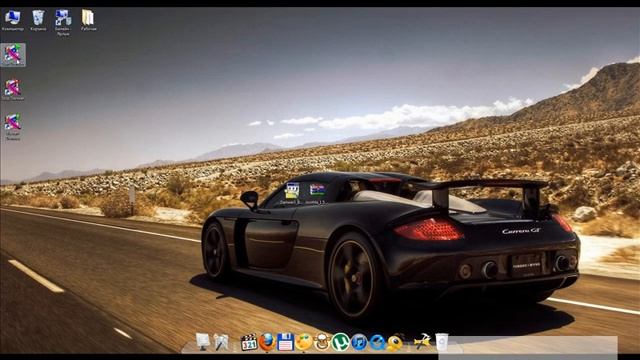Open the applications brush icon in dock
The width and height of the screenshot is (640, 360).
pos(221,342)
